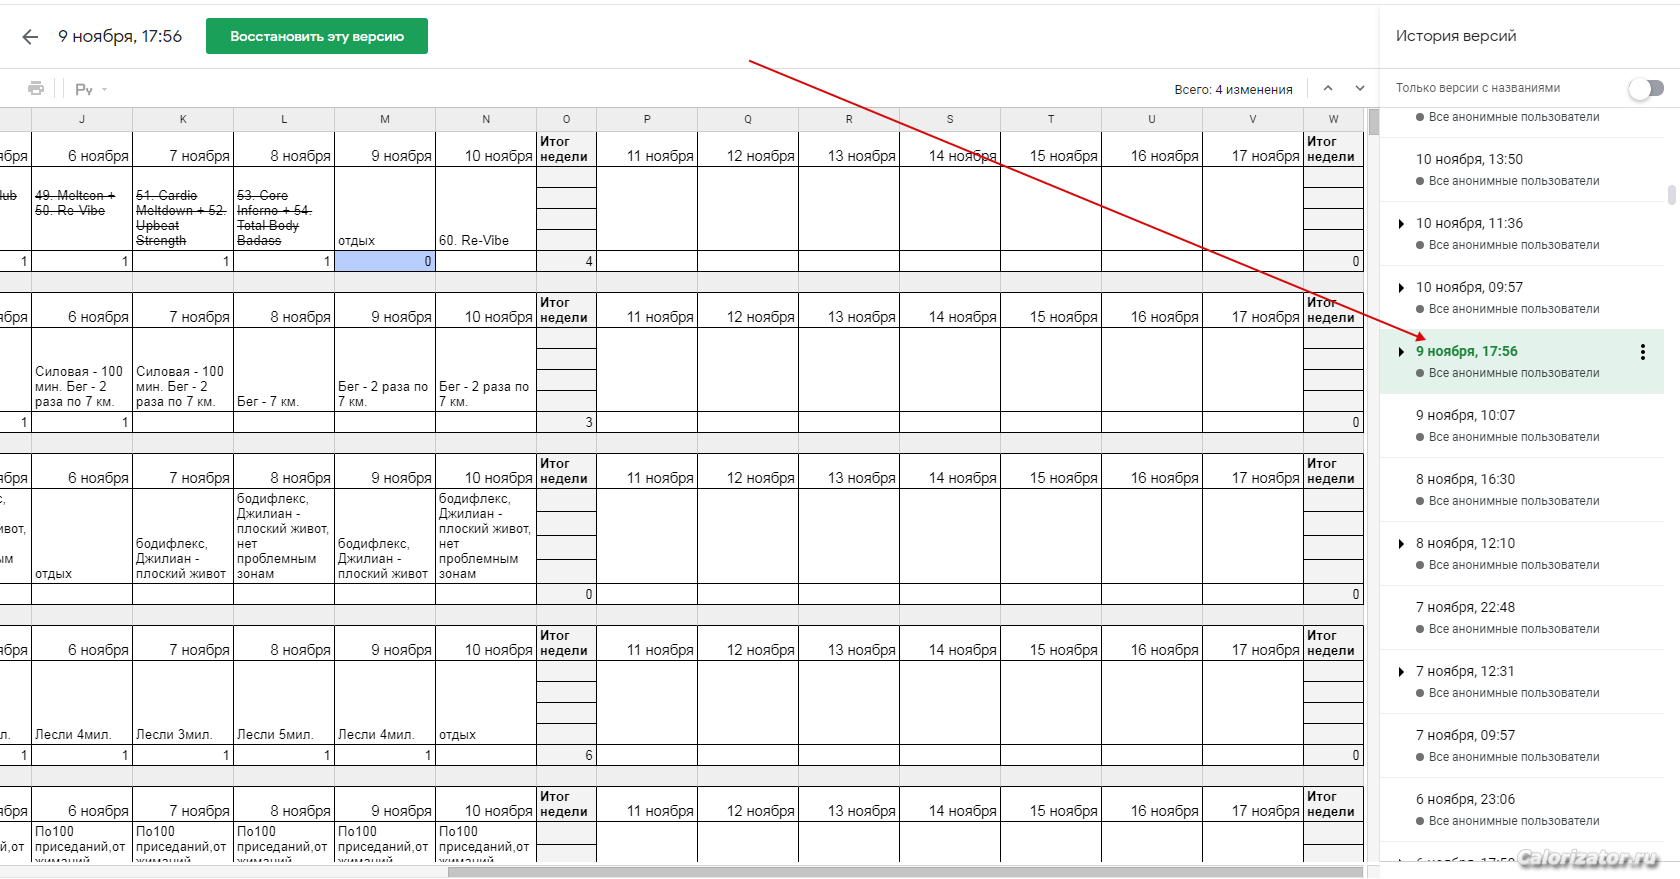Jump to next change with the down chevron

point(1360,89)
